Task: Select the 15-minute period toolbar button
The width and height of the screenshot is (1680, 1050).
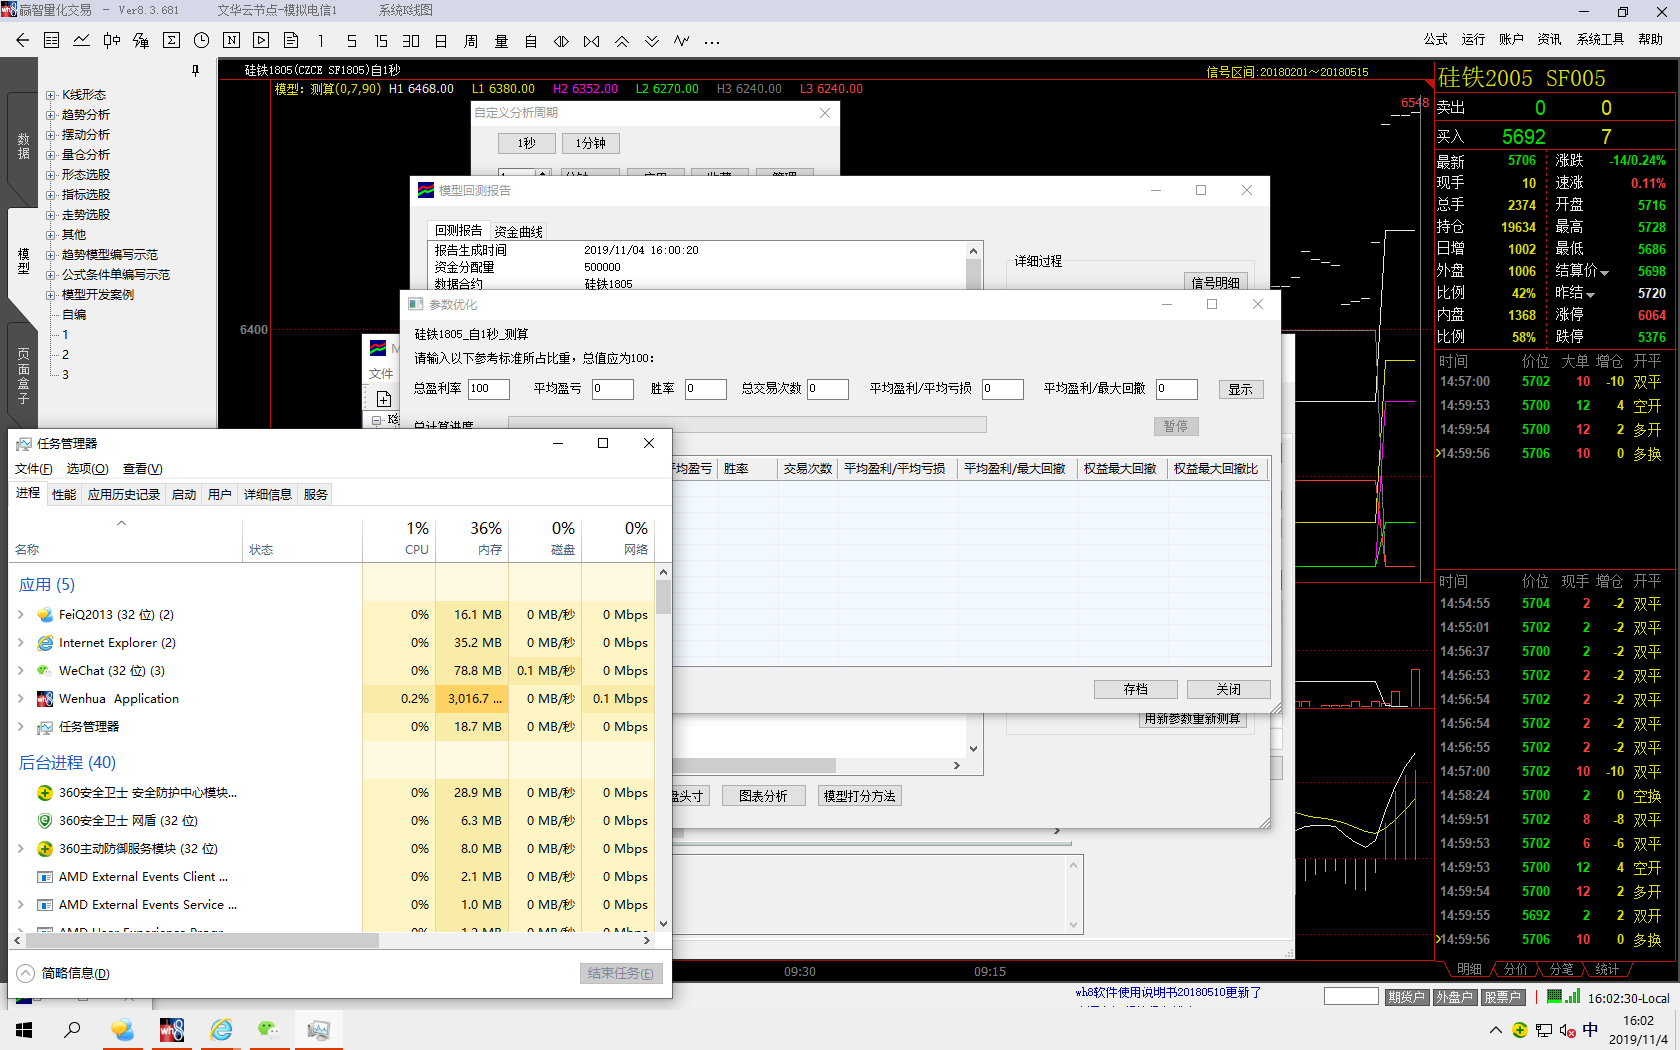Action: click(x=381, y=41)
